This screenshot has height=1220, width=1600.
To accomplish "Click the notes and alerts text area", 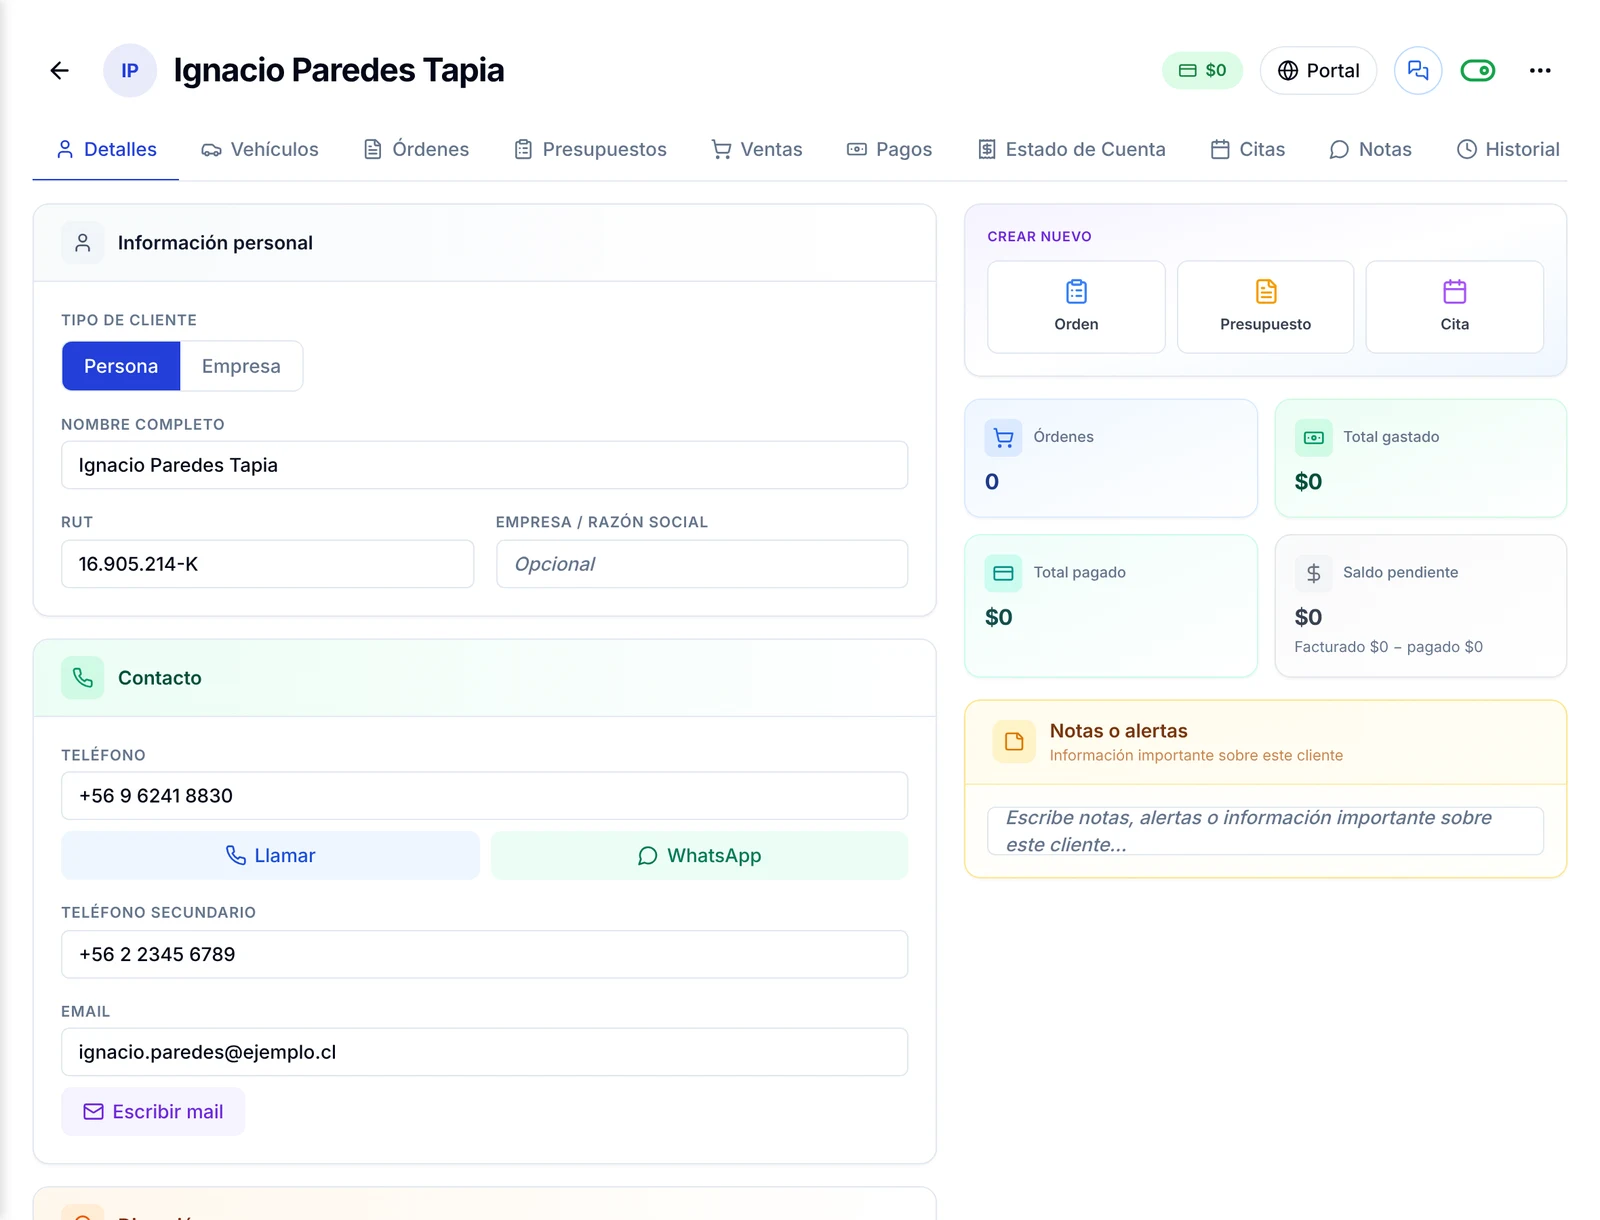I will pos(1265,831).
